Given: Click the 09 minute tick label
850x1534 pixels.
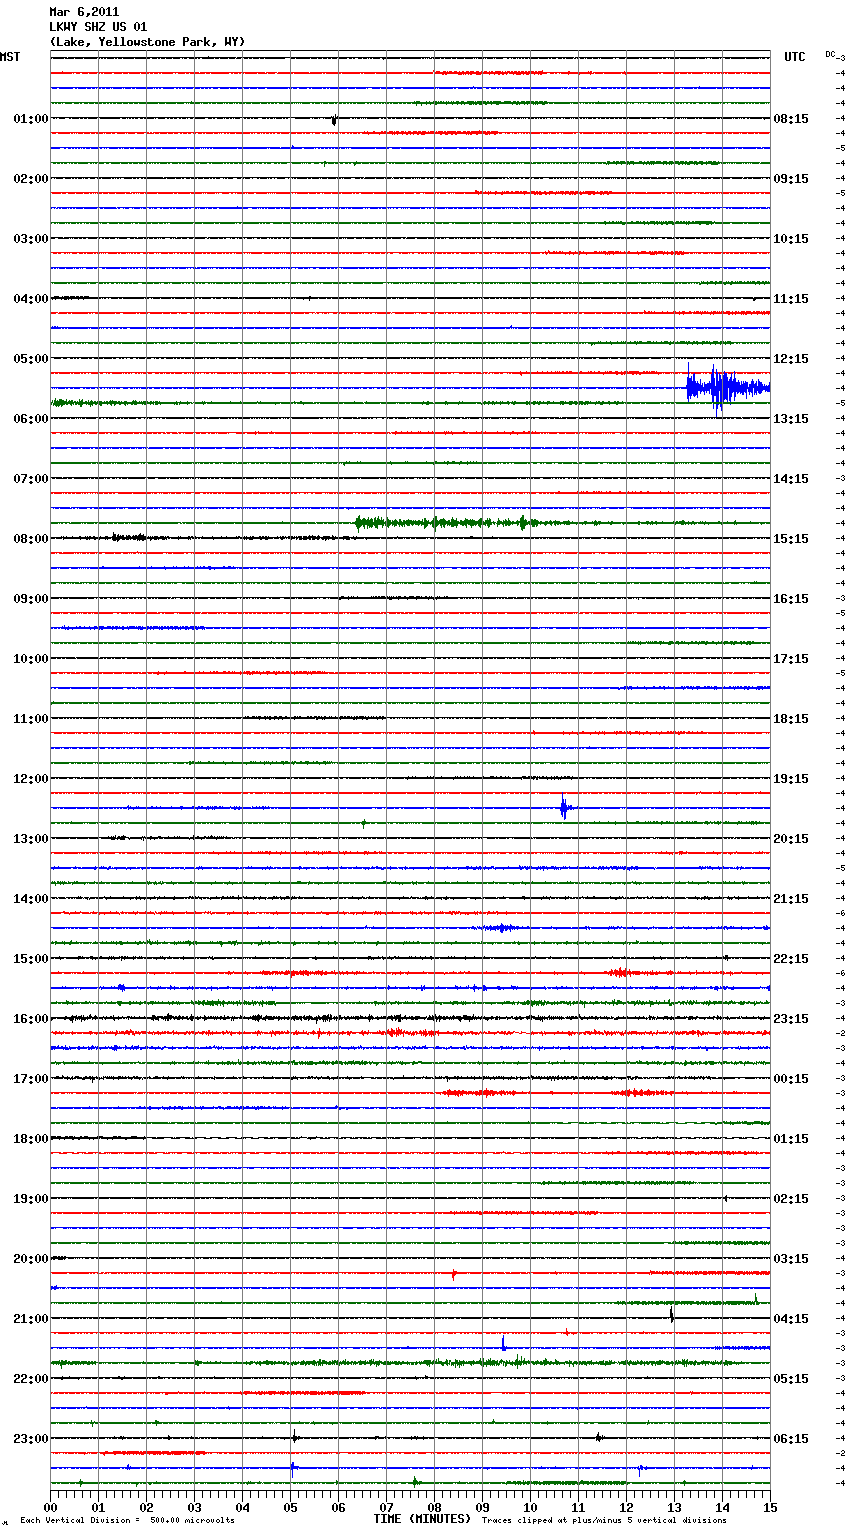Looking at the screenshot, I should click(482, 1507).
